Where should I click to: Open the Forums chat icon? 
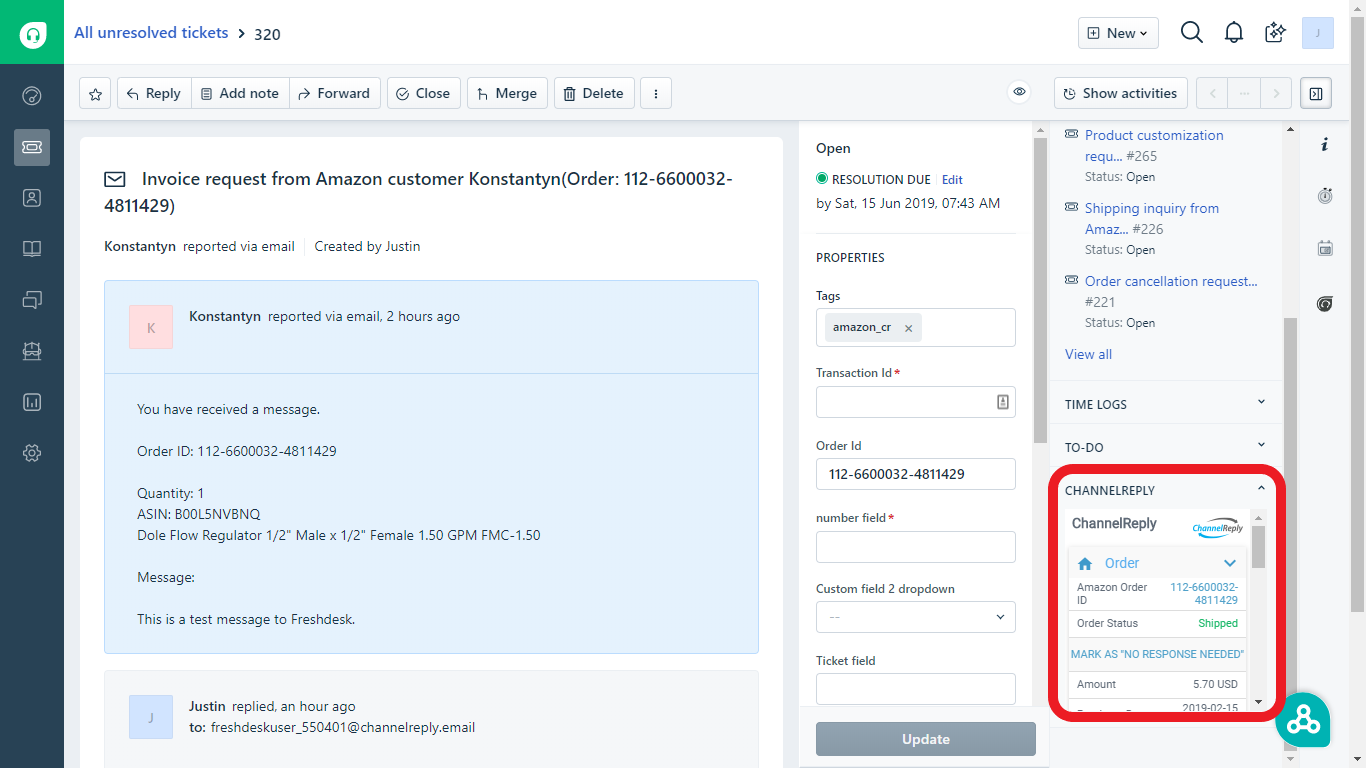[x=32, y=300]
